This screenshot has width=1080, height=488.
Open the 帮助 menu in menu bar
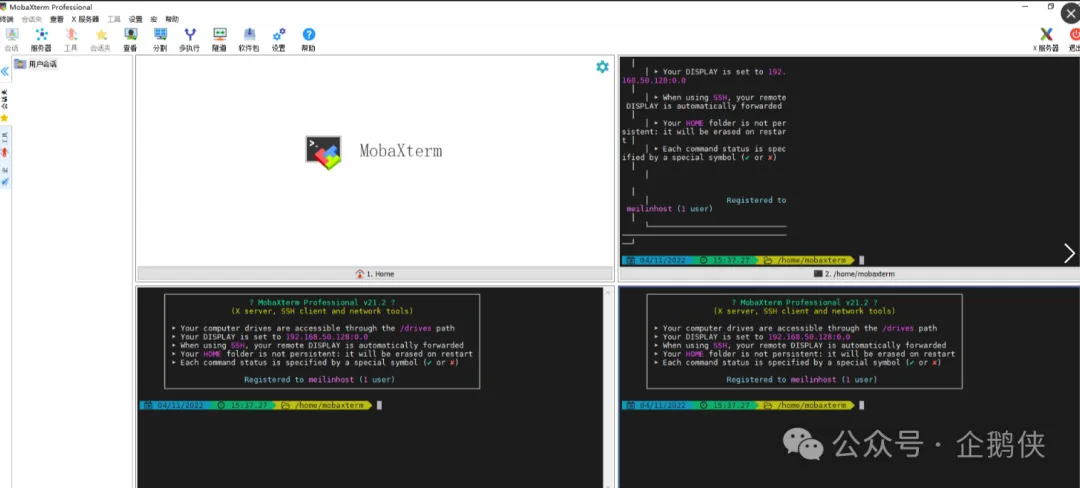tap(172, 19)
